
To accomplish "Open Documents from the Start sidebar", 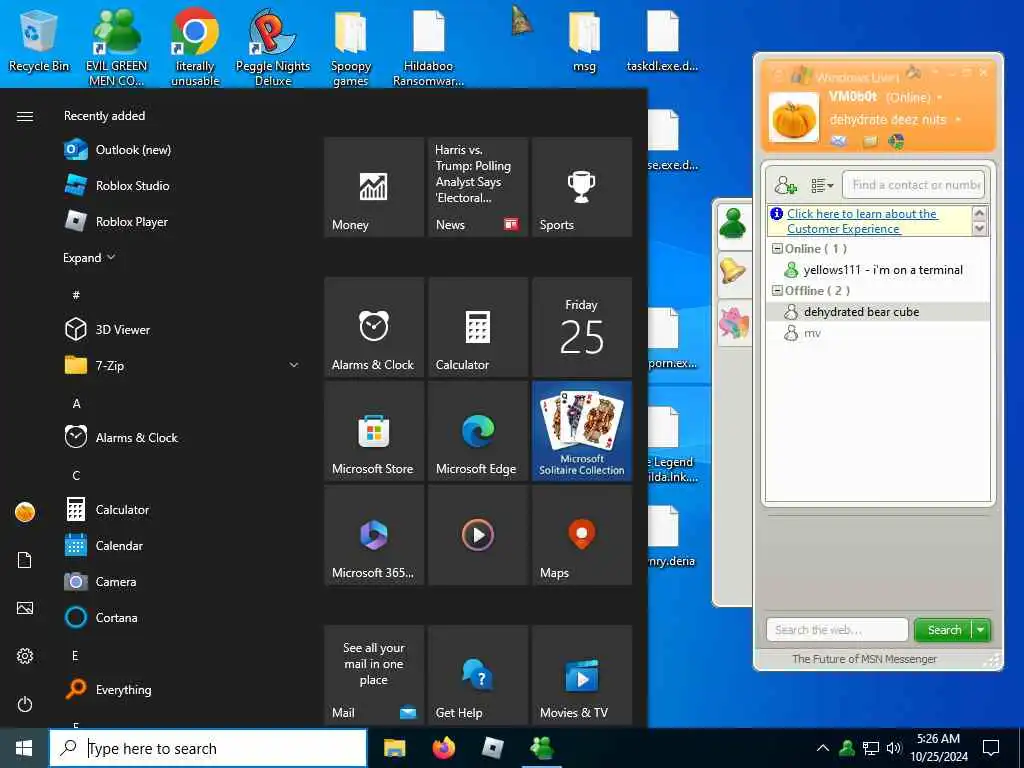I will tap(25, 560).
